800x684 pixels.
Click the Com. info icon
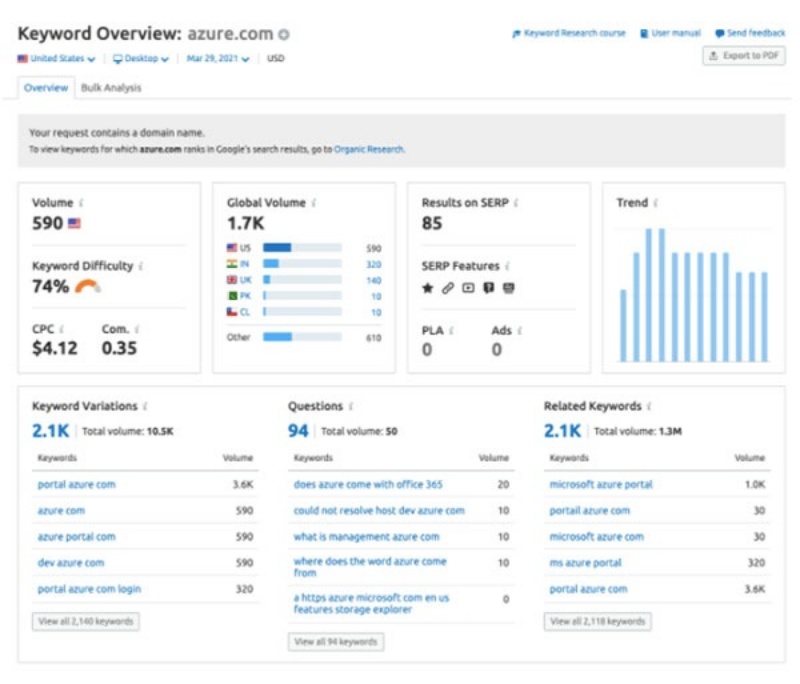[x=137, y=330]
